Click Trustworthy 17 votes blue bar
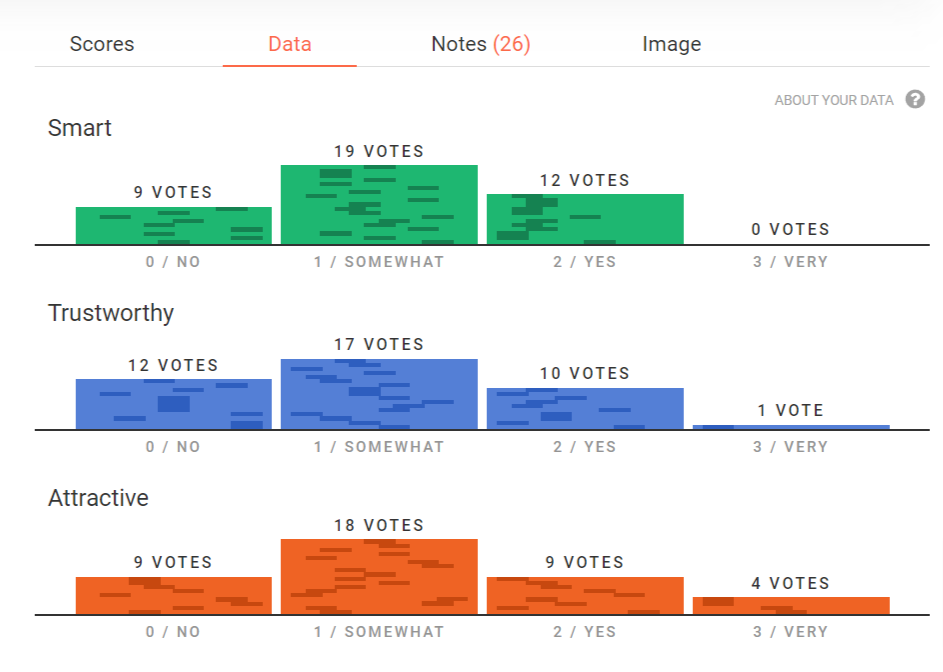Image resolution: width=943 pixels, height=672 pixels. (x=379, y=394)
